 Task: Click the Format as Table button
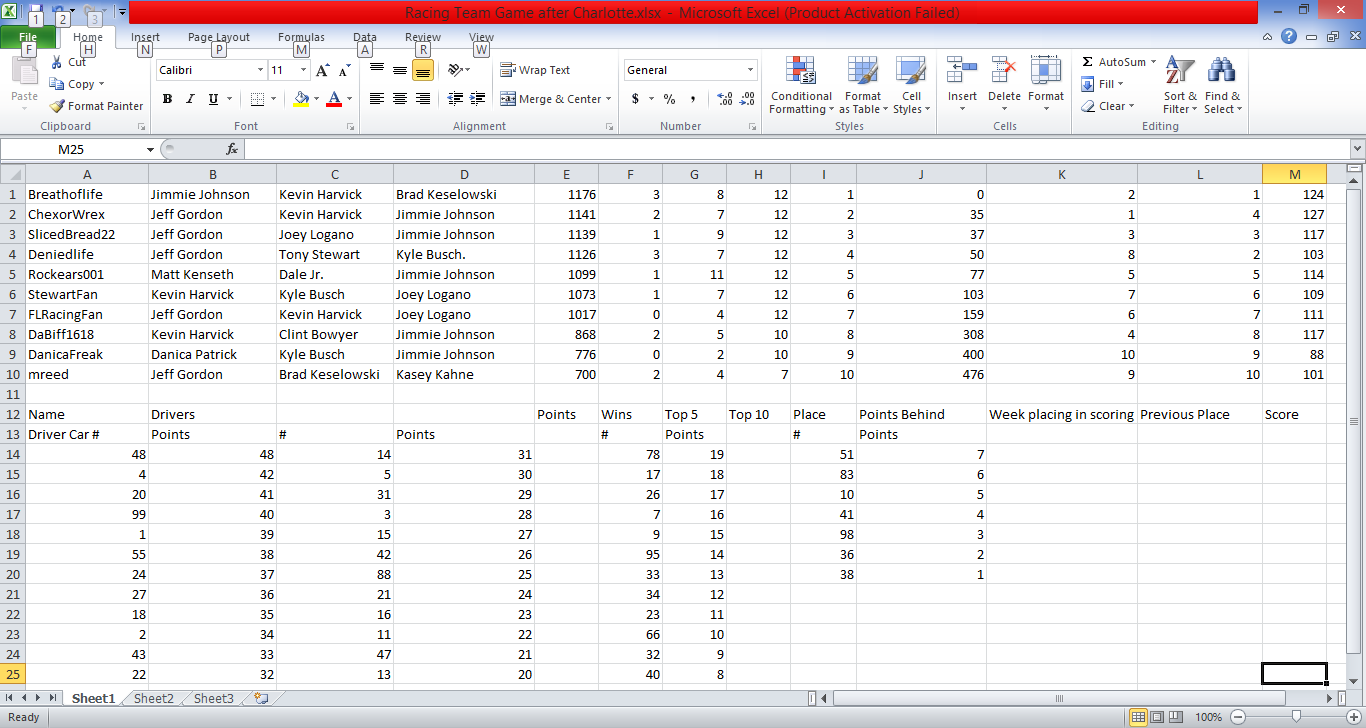point(862,87)
